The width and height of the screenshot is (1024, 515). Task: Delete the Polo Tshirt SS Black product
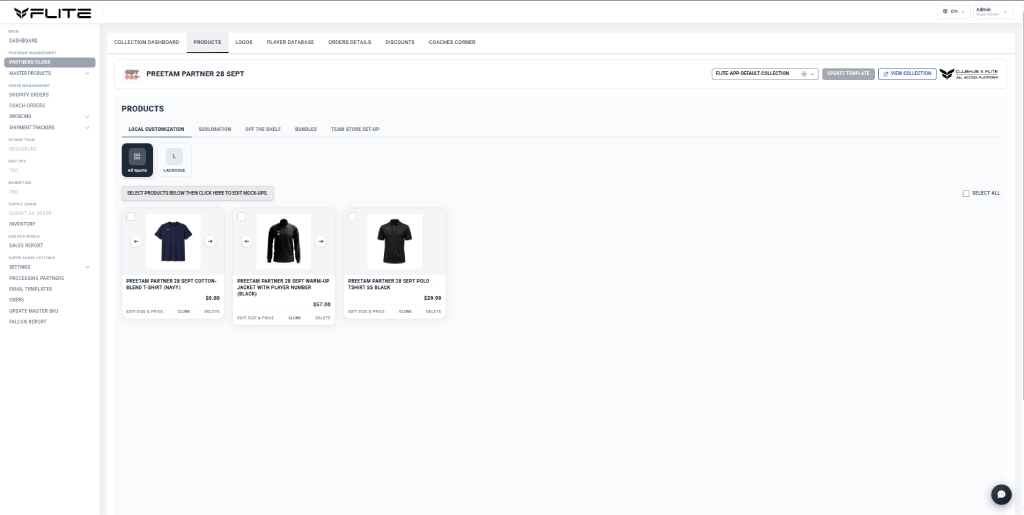point(434,311)
